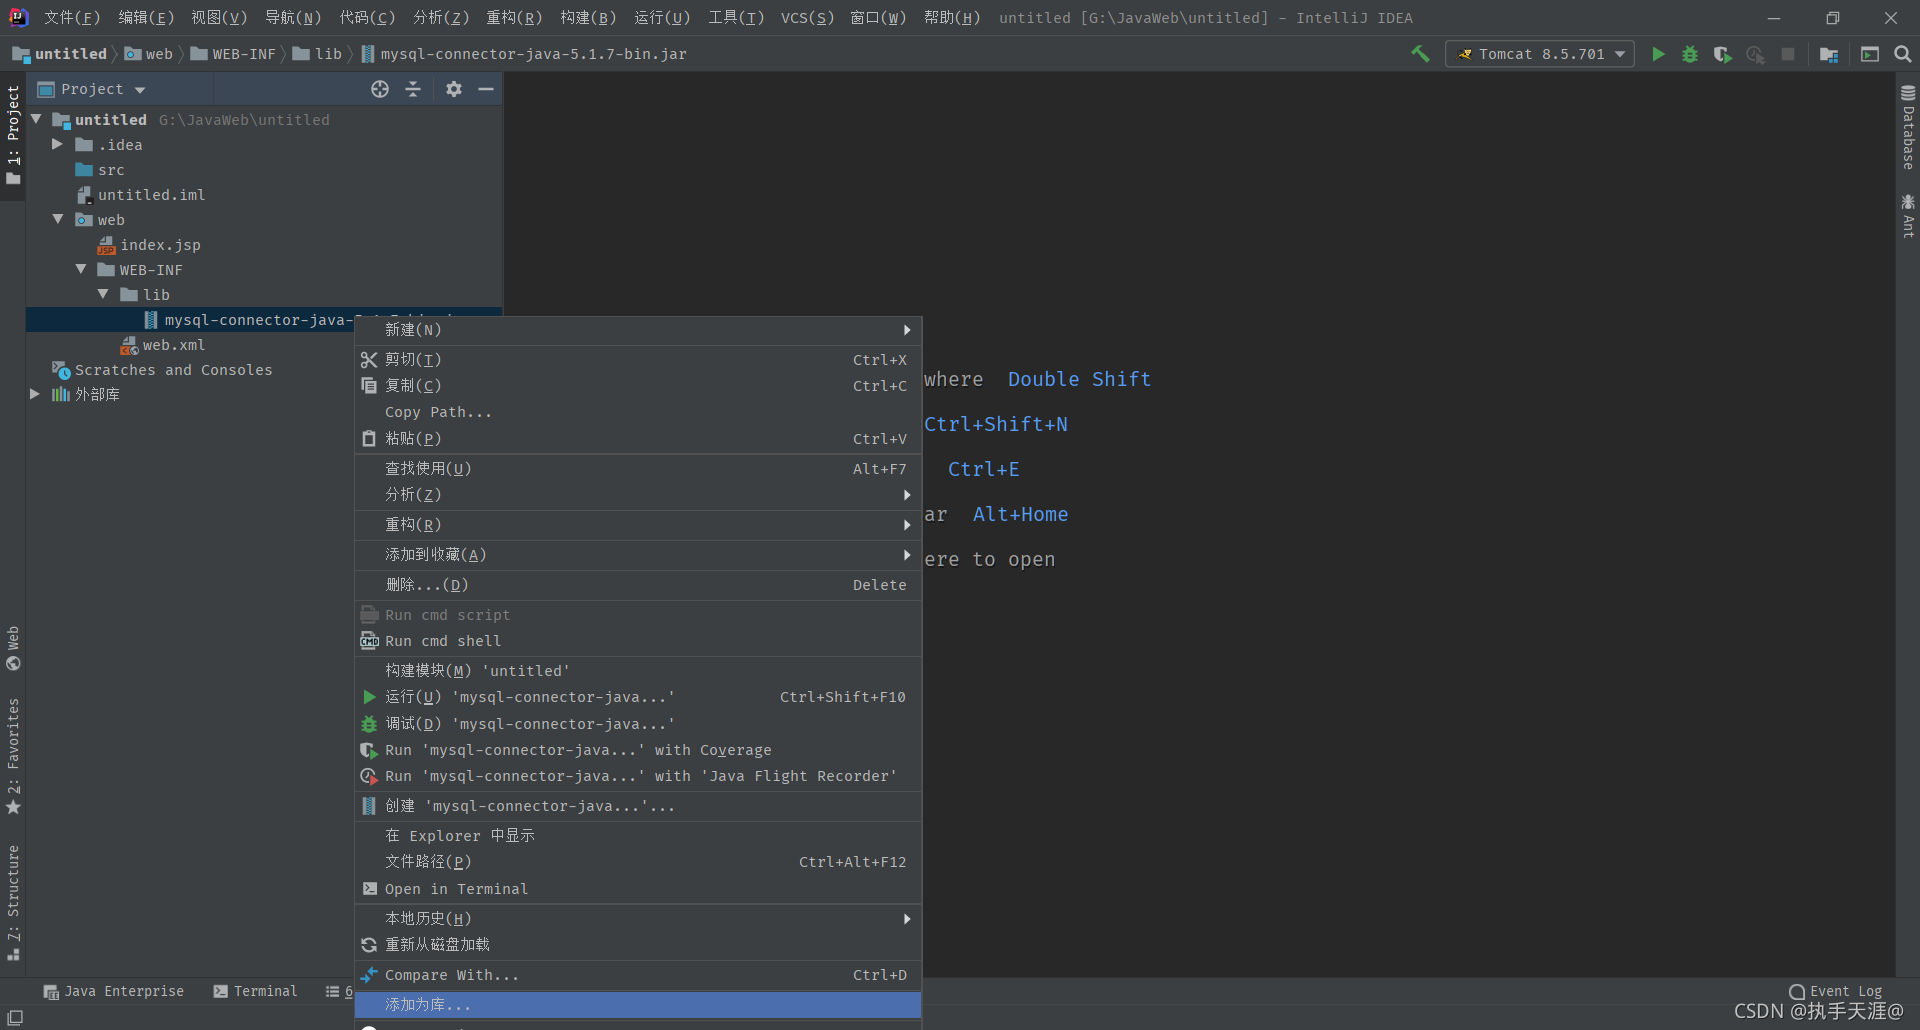Viewport: 1920px width, 1030px height.
Task: Toggle the Project tool window tab
Action: [x=13, y=134]
